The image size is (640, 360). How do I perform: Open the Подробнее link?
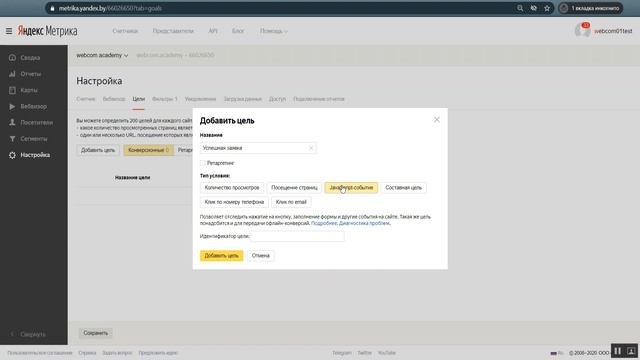point(324,223)
